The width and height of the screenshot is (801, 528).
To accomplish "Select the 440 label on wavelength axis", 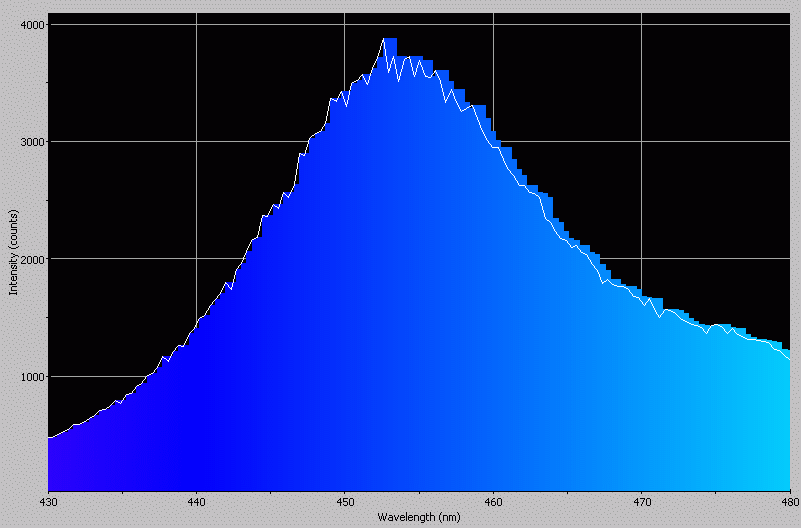I will click(196, 503).
